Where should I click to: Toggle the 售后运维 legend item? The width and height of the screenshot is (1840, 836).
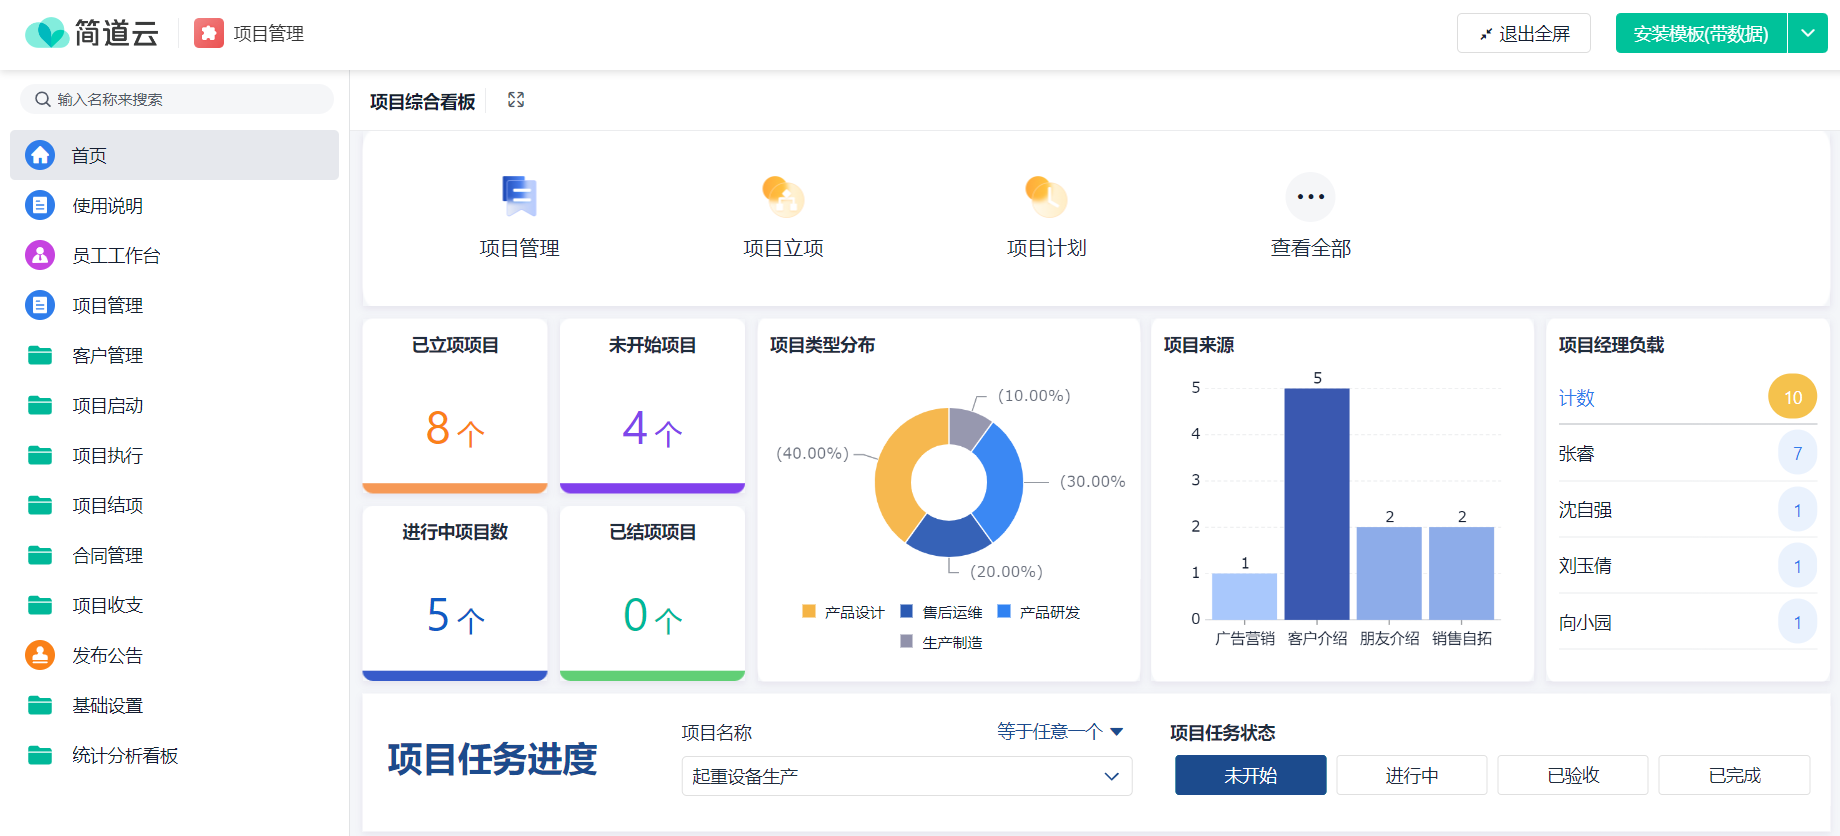tap(941, 612)
